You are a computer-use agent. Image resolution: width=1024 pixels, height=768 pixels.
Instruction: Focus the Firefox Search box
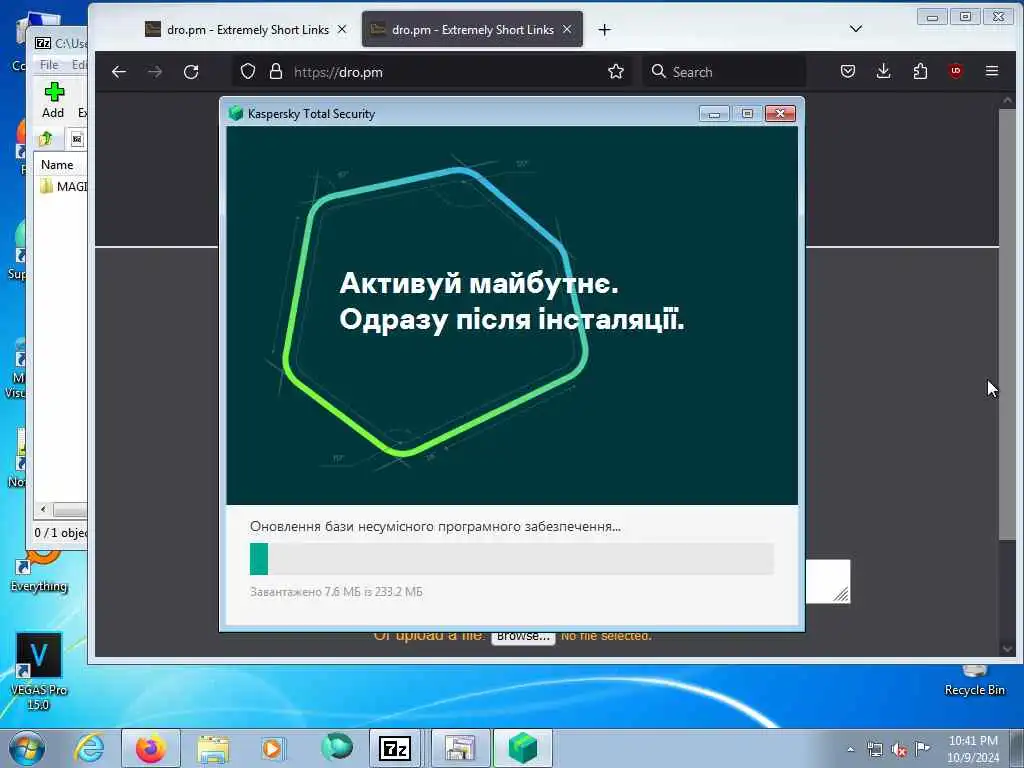[x=725, y=72]
